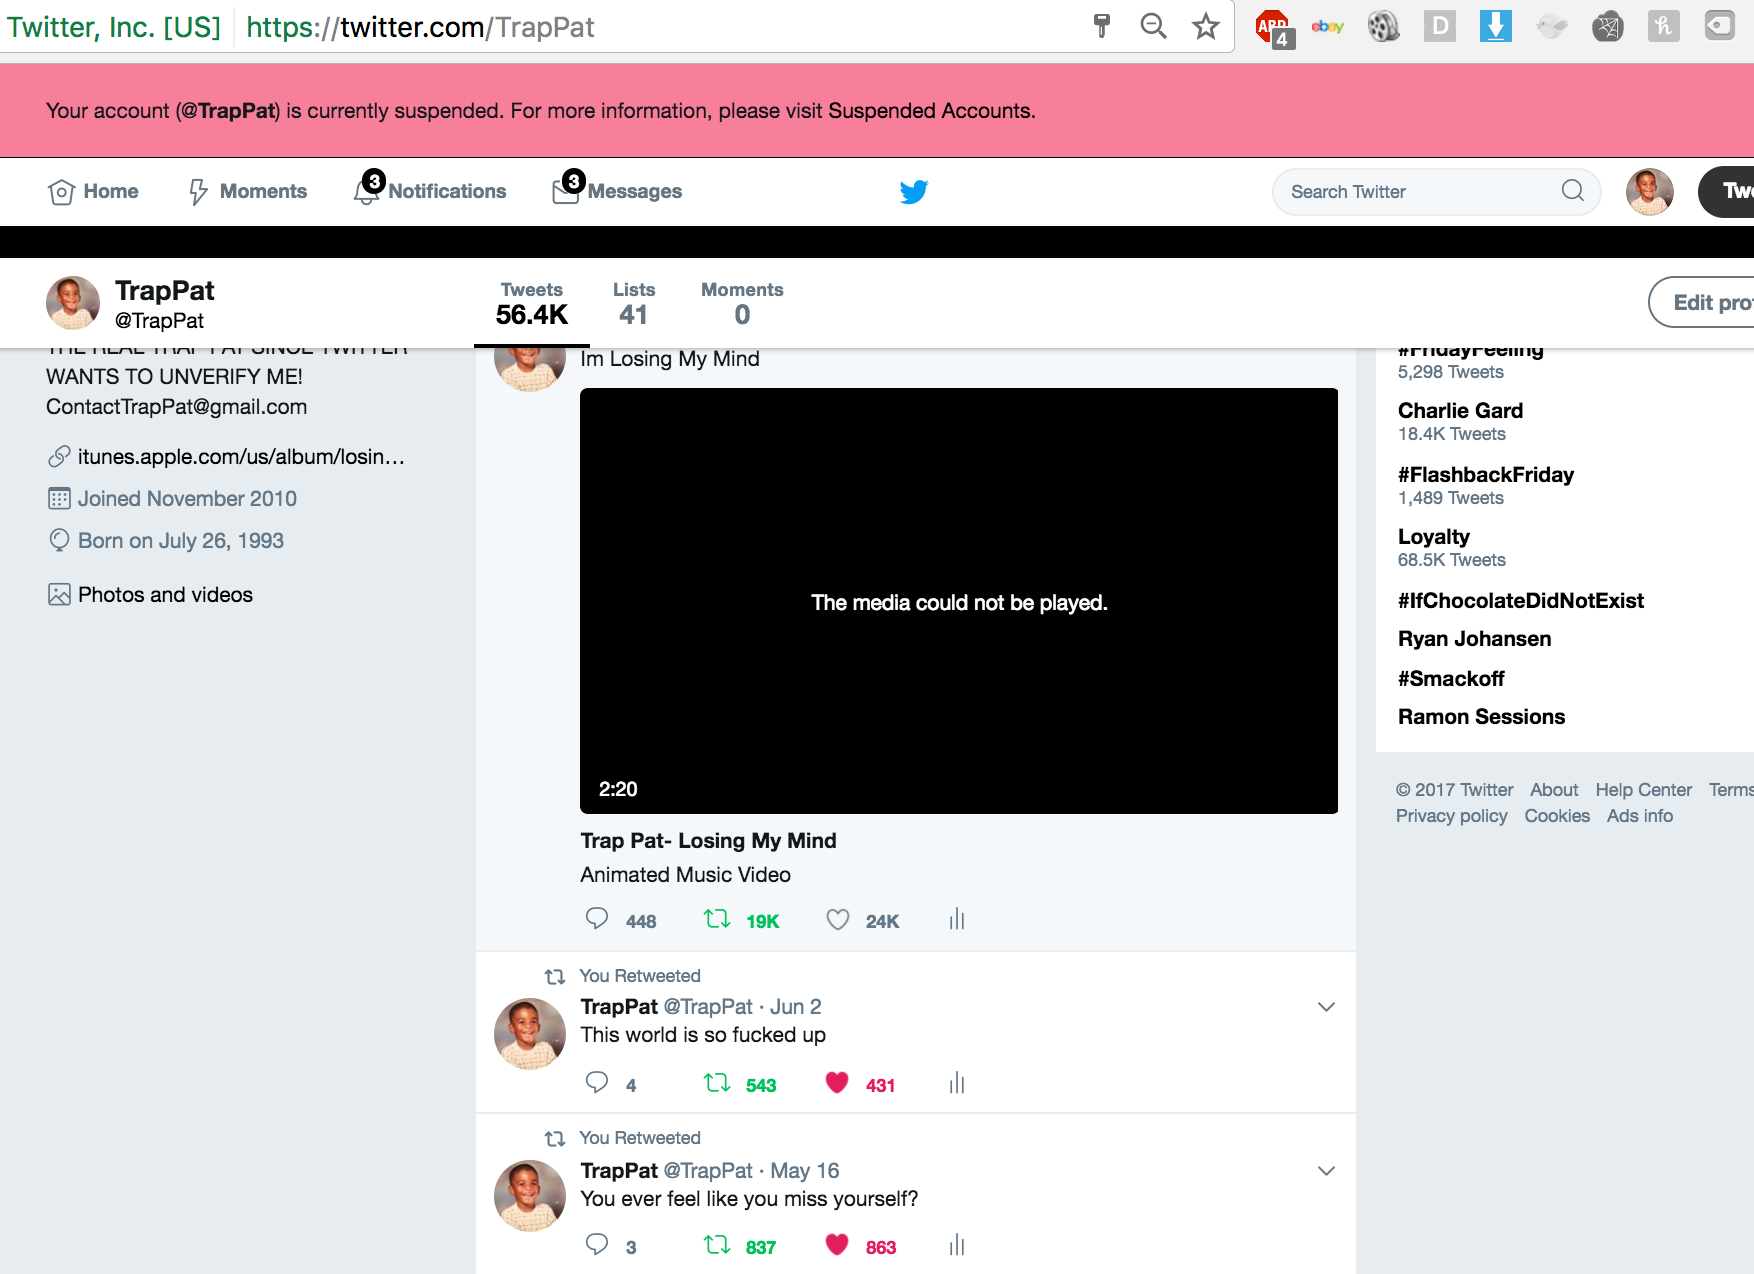Image resolution: width=1754 pixels, height=1274 pixels.
Task: Open the Cookies footer link
Action: pyautogui.click(x=1557, y=816)
